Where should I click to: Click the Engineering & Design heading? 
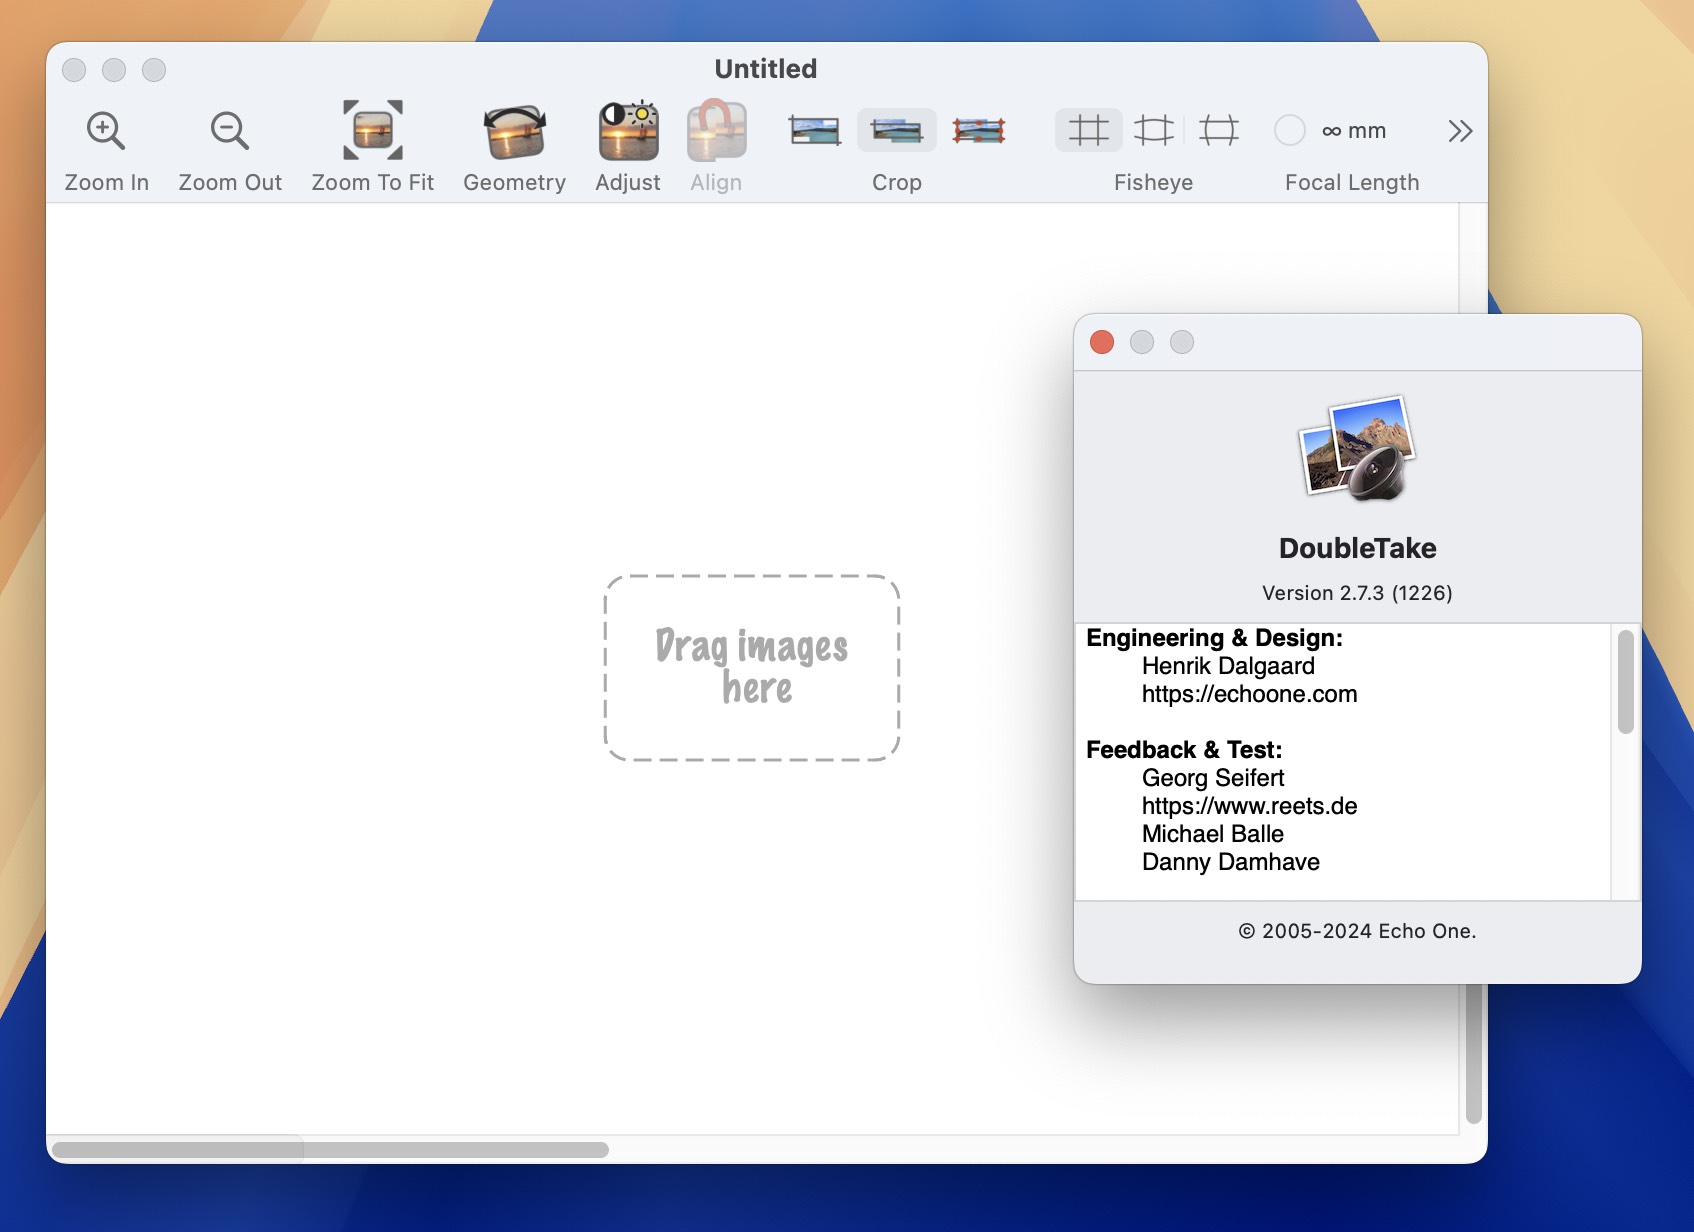point(1215,638)
